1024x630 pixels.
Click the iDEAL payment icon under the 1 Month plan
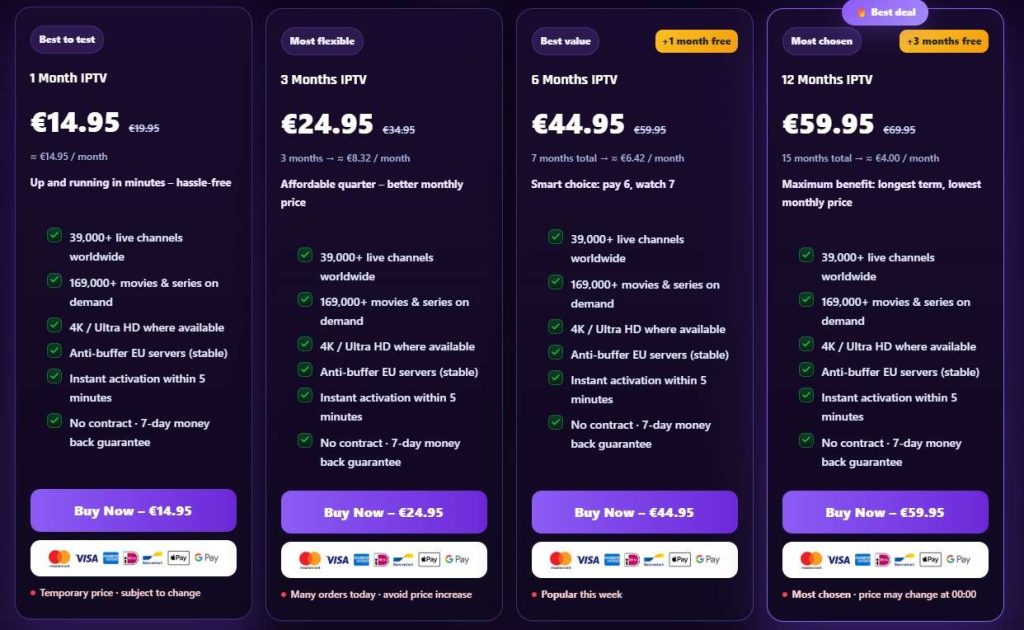(130, 559)
